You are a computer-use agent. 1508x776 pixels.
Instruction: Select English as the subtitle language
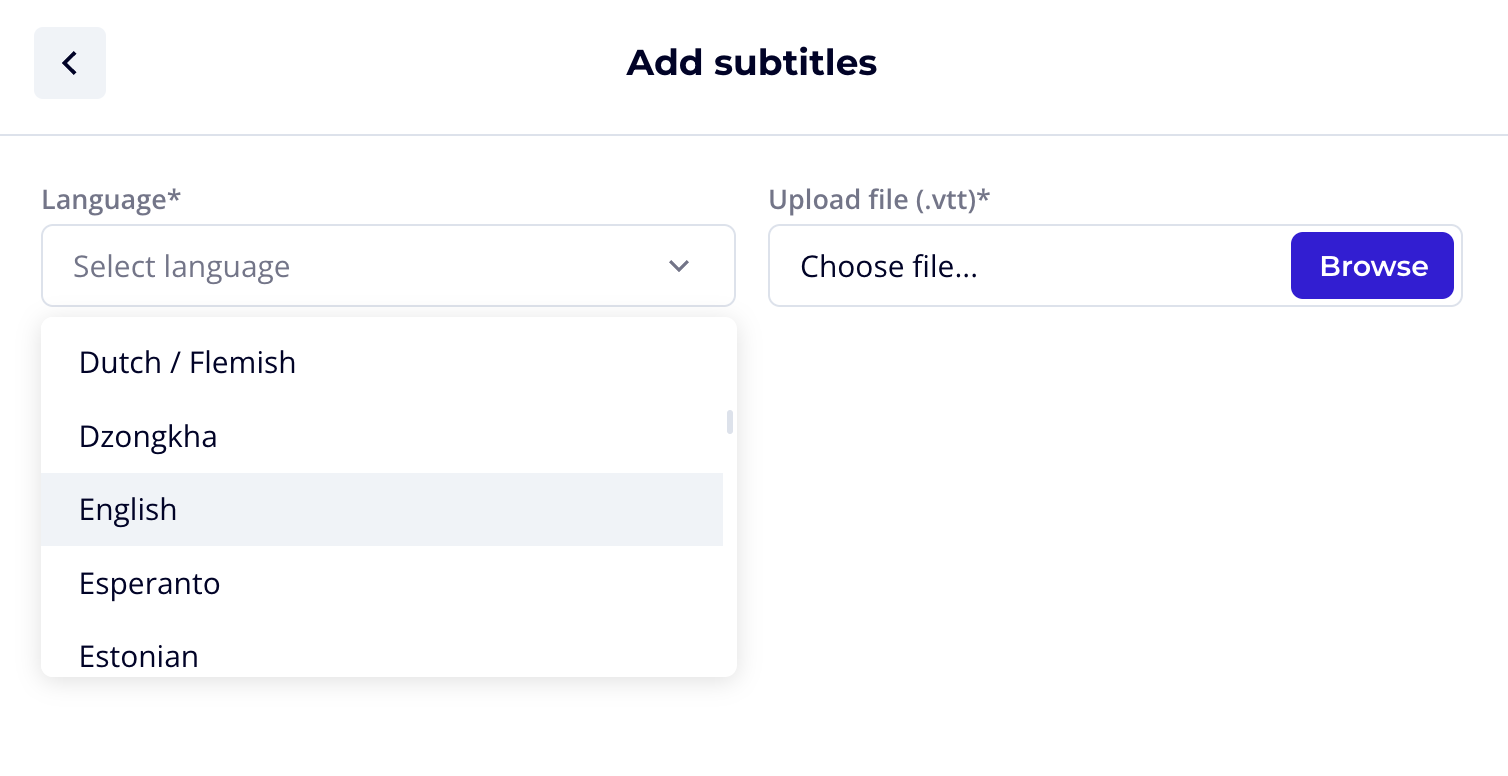click(x=128, y=509)
